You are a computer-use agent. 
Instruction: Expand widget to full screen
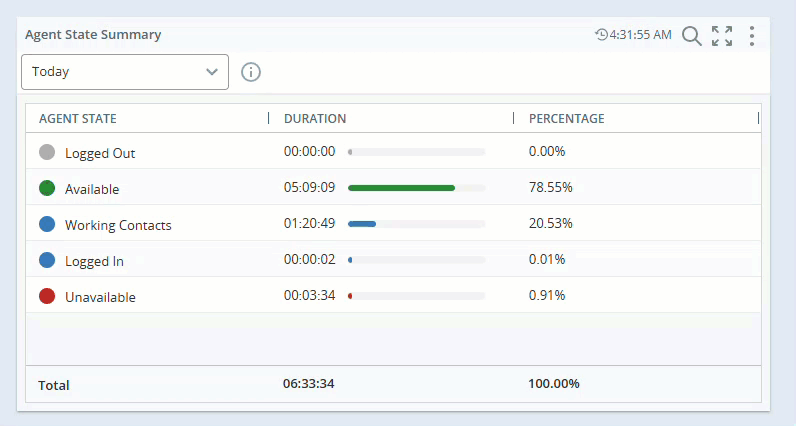(722, 36)
